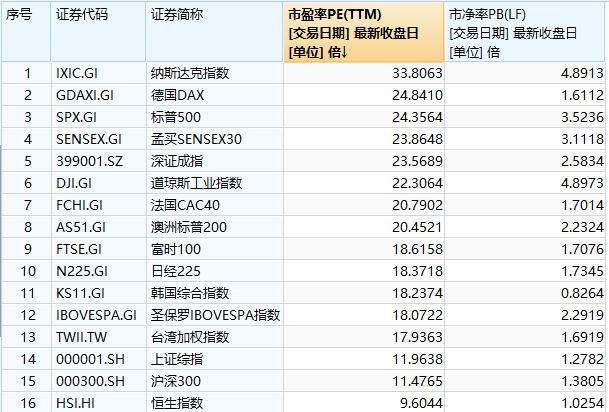The image size is (609, 412).
Task: Click the 市净率PB(LF) column header
Action: [524, 32]
